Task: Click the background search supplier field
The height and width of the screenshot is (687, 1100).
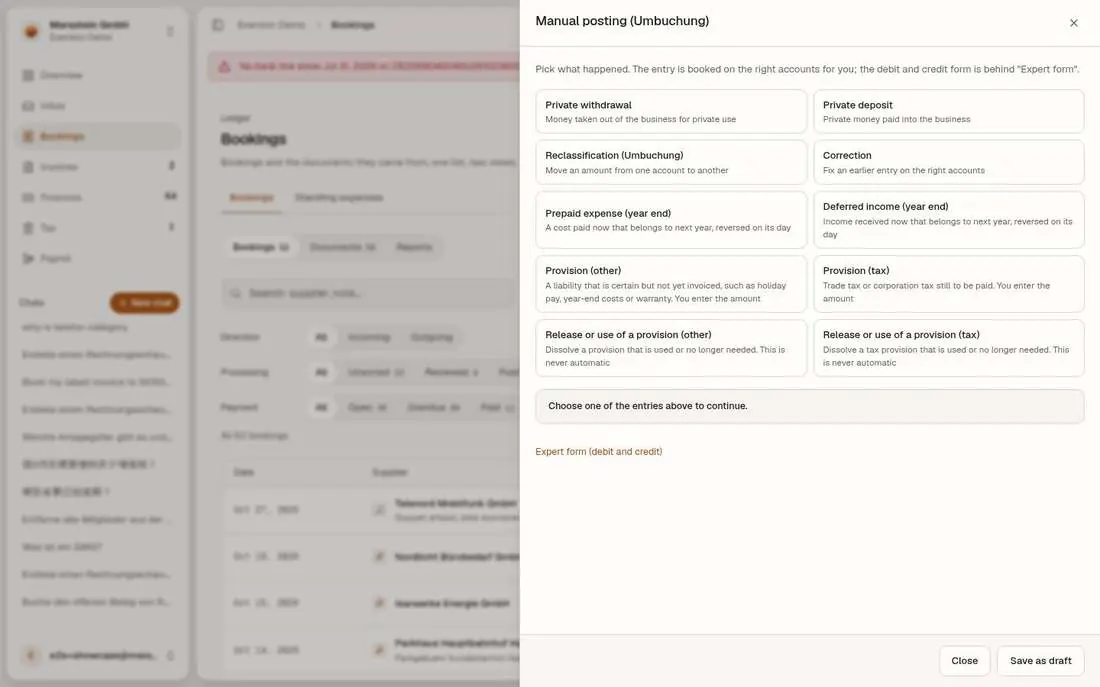Action: click(370, 293)
